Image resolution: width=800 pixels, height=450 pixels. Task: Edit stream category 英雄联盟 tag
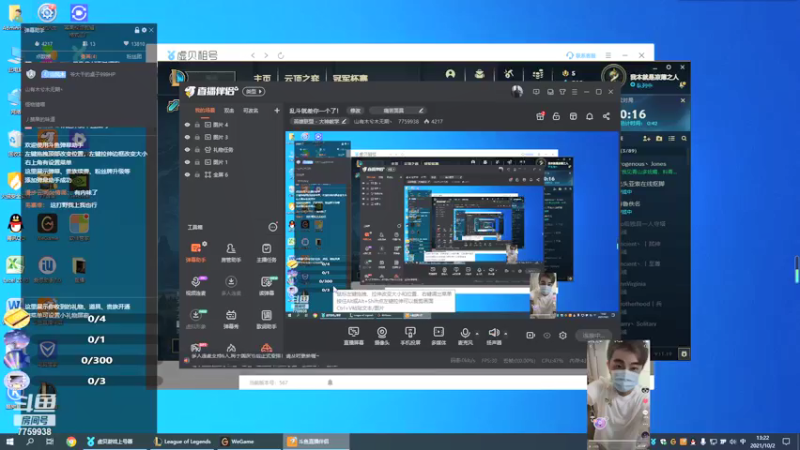[319, 121]
